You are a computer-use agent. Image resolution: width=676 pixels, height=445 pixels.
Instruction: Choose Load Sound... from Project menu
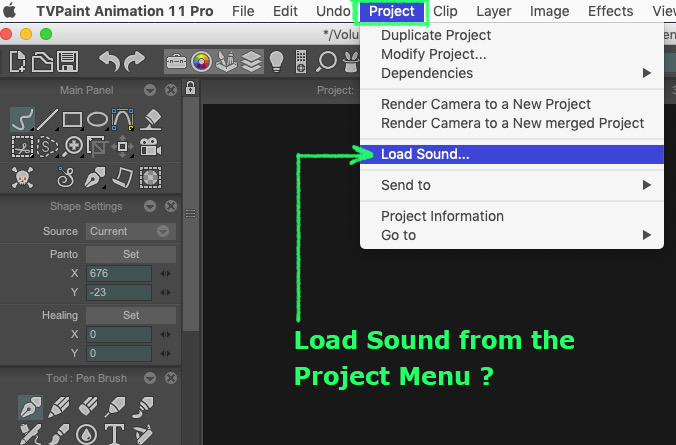512,154
